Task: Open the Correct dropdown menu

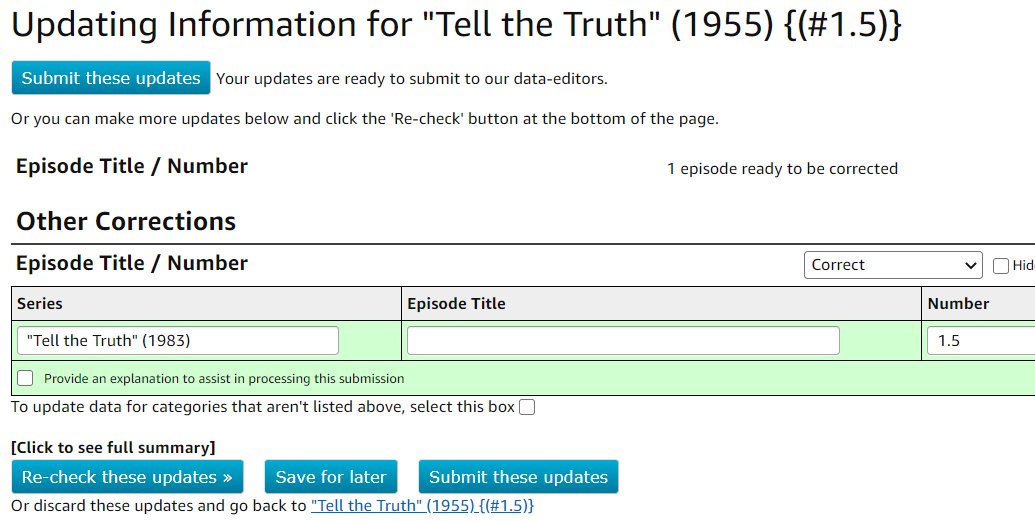Action: [x=893, y=265]
